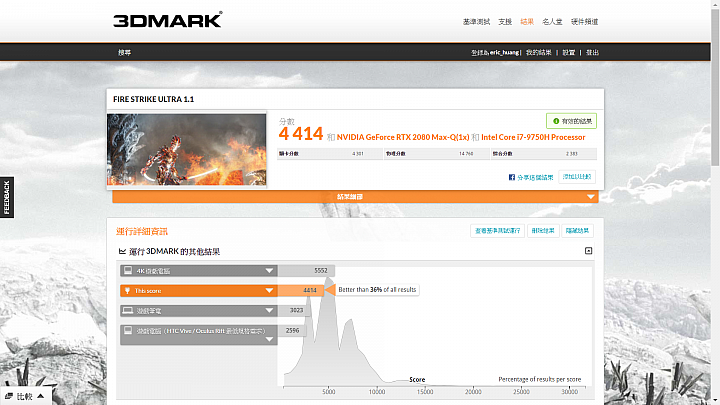Open the 4K gaming PC dropdown arrow
Screen dimensions: 720x405
click(269, 271)
